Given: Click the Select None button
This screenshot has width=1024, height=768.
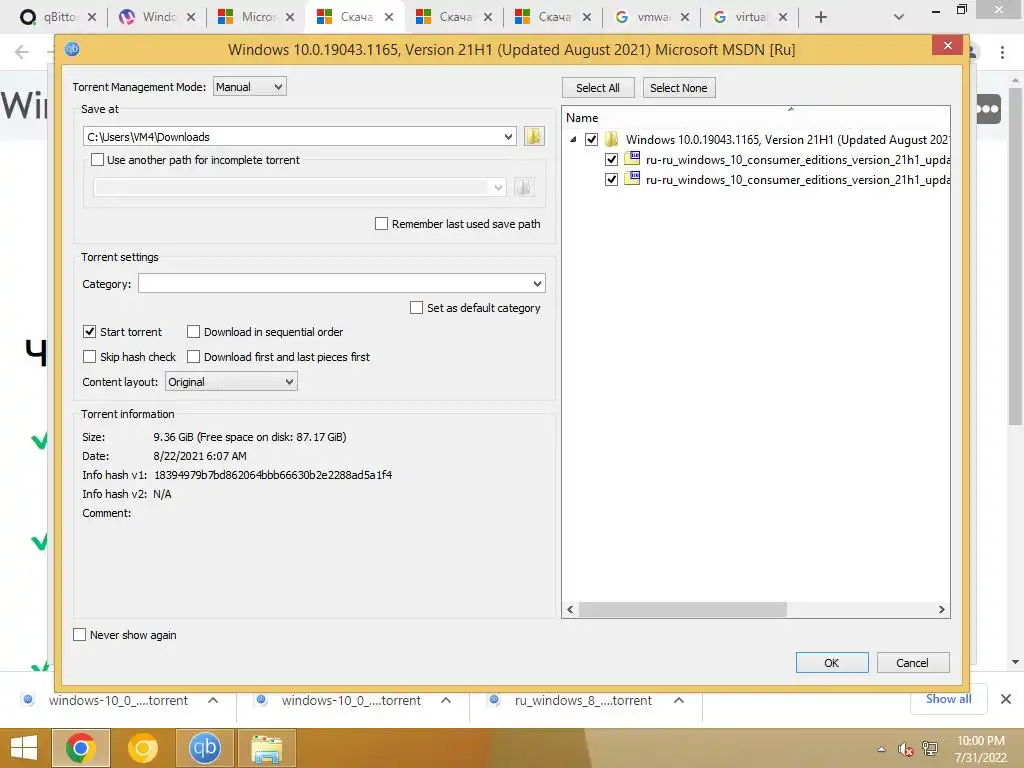Looking at the screenshot, I should click(679, 88).
